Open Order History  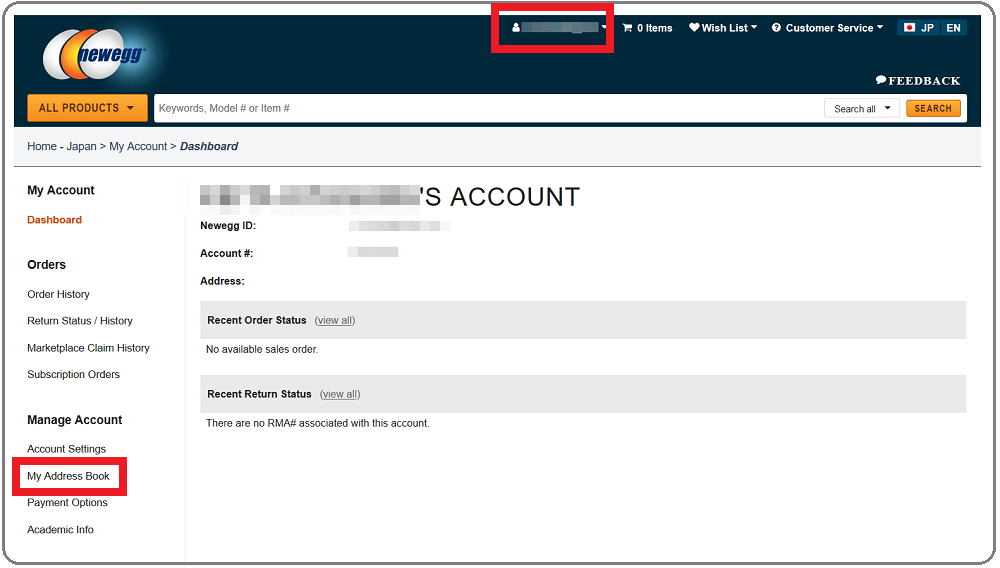(58, 295)
